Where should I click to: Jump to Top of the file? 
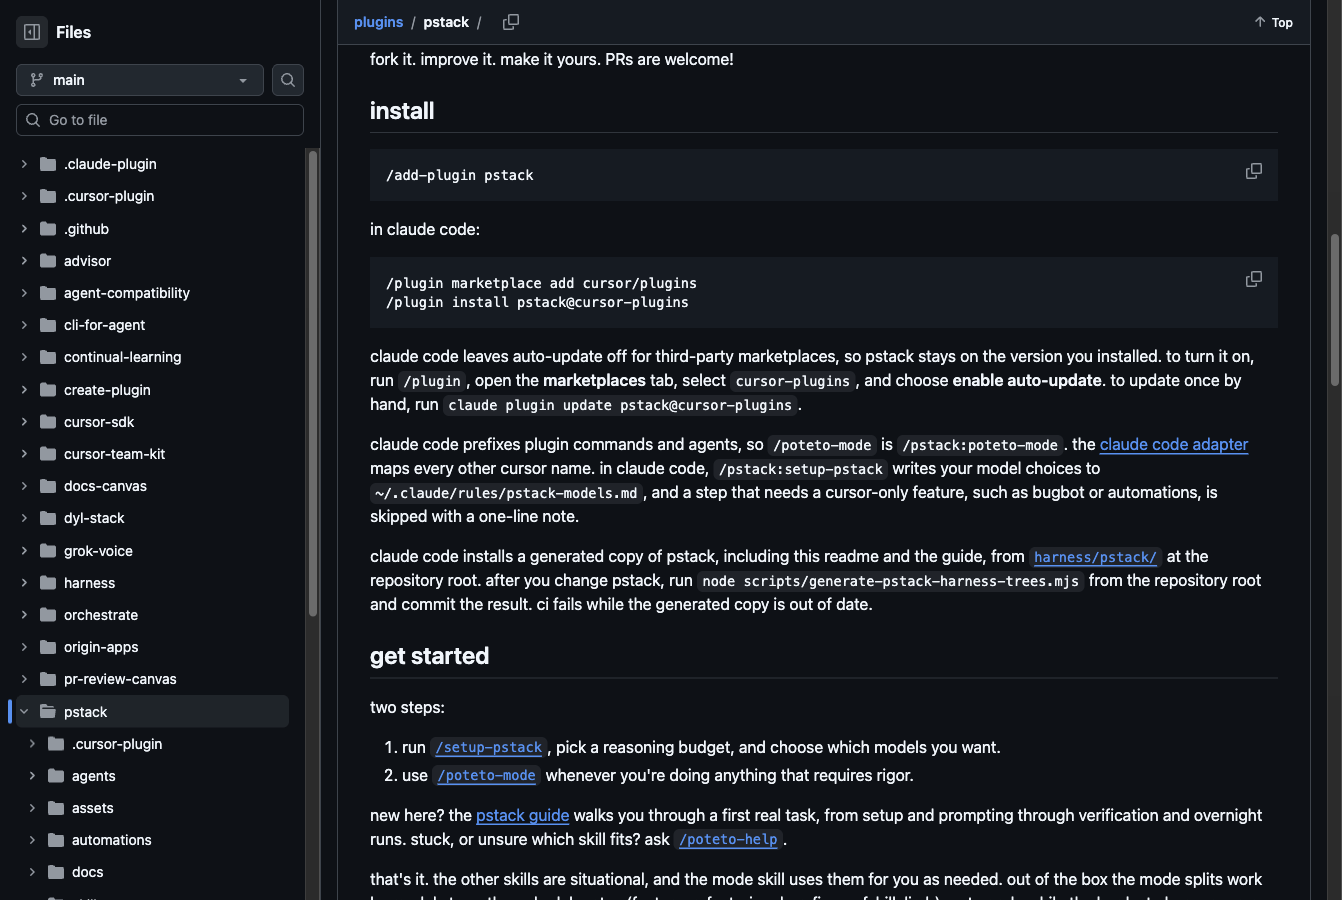coord(1273,22)
